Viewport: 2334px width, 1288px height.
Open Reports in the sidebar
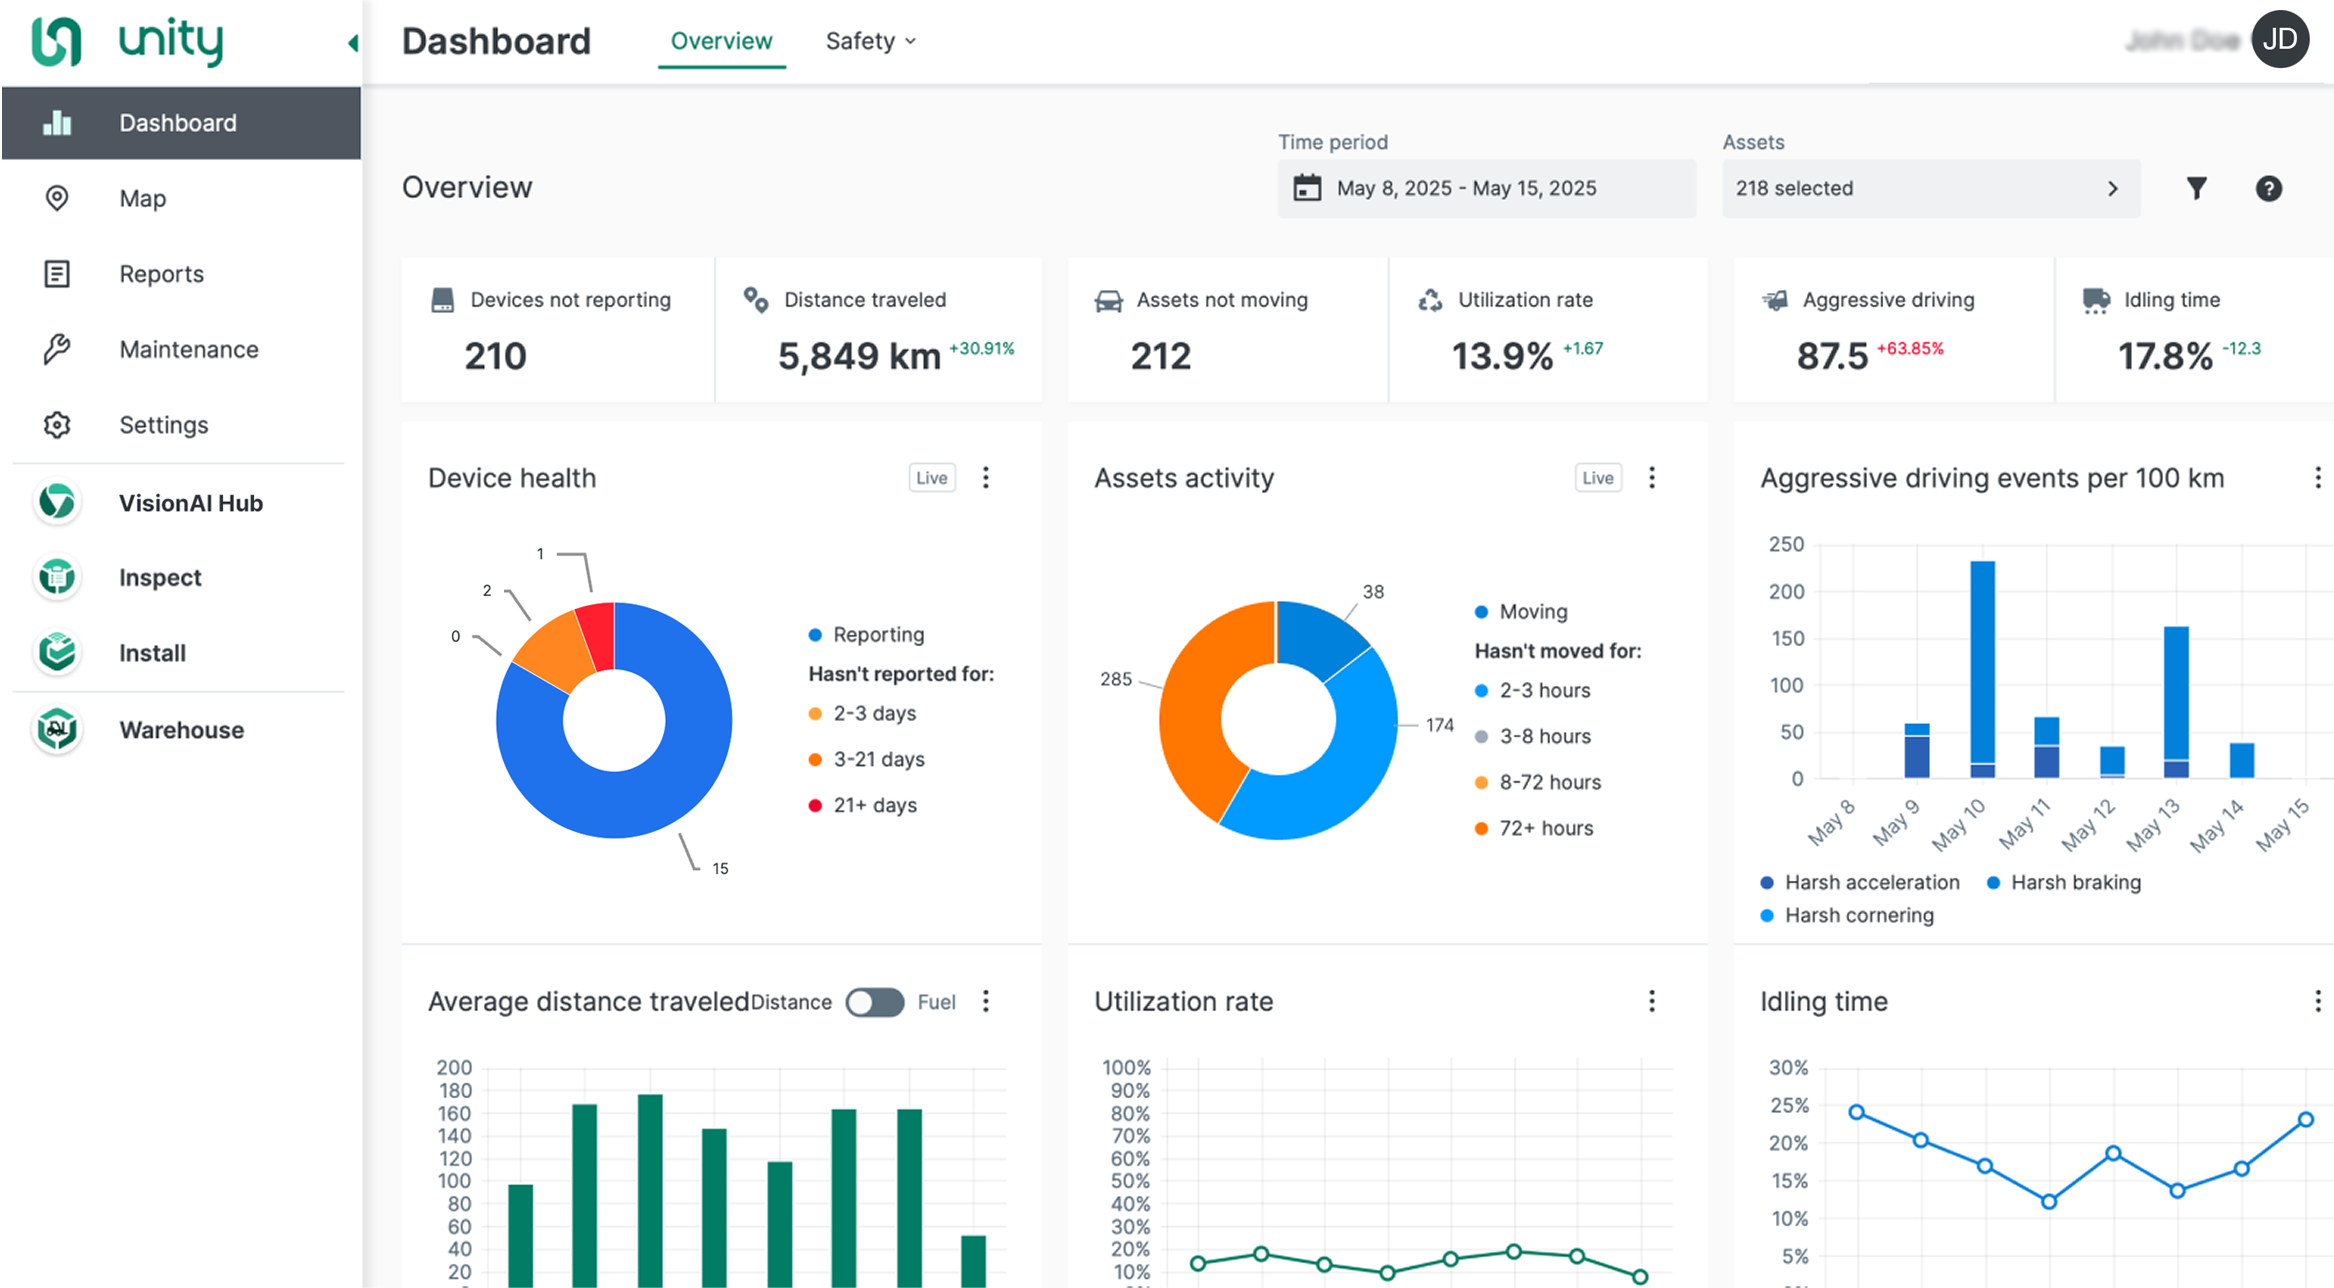point(161,274)
